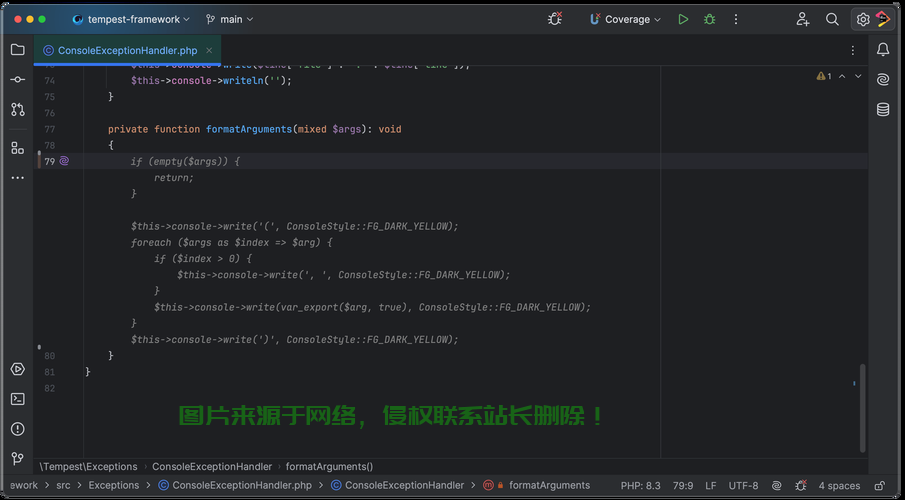Click the Exceptions navigation bar item
Viewport: 905px width, 500px height.
point(114,486)
